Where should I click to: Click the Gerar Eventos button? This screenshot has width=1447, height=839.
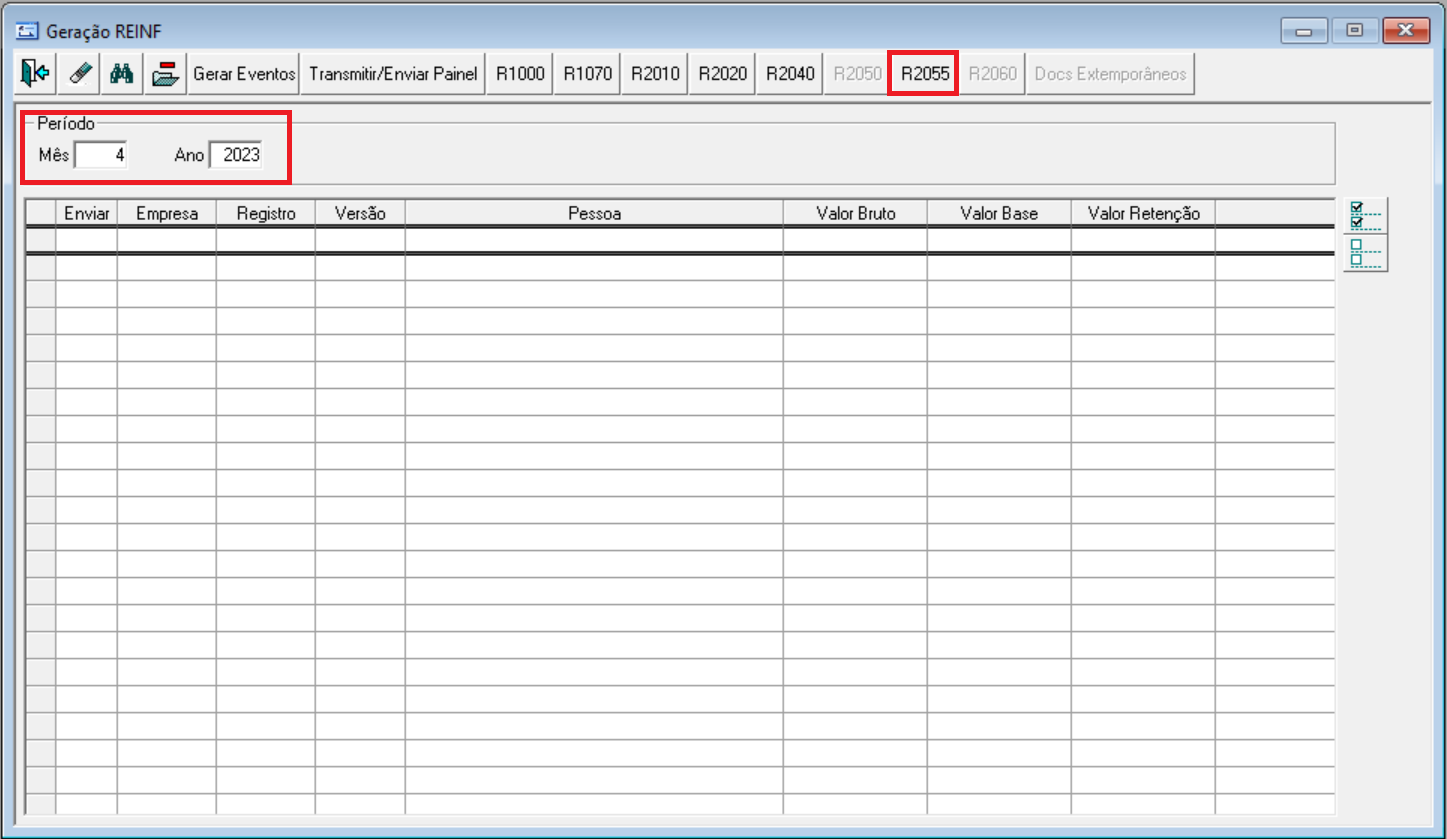(x=245, y=74)
